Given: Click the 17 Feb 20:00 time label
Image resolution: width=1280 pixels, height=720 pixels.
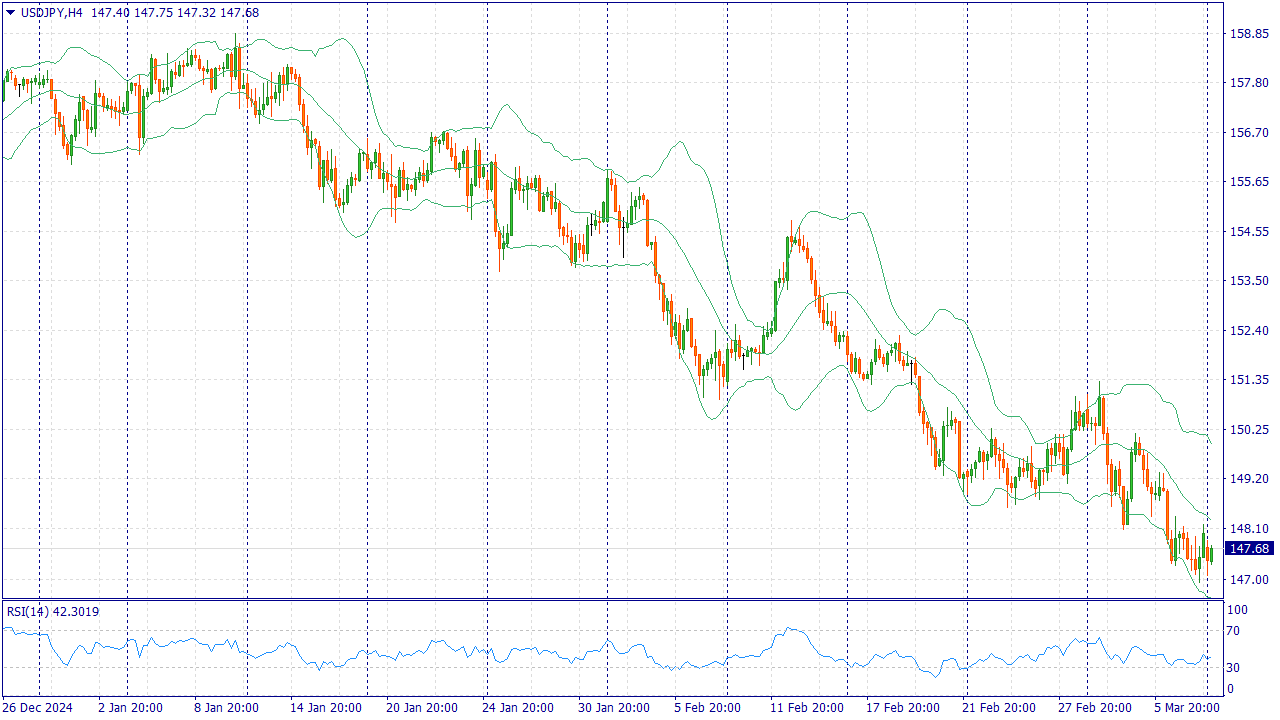Looking at the screenshot, I should point(903,708).
